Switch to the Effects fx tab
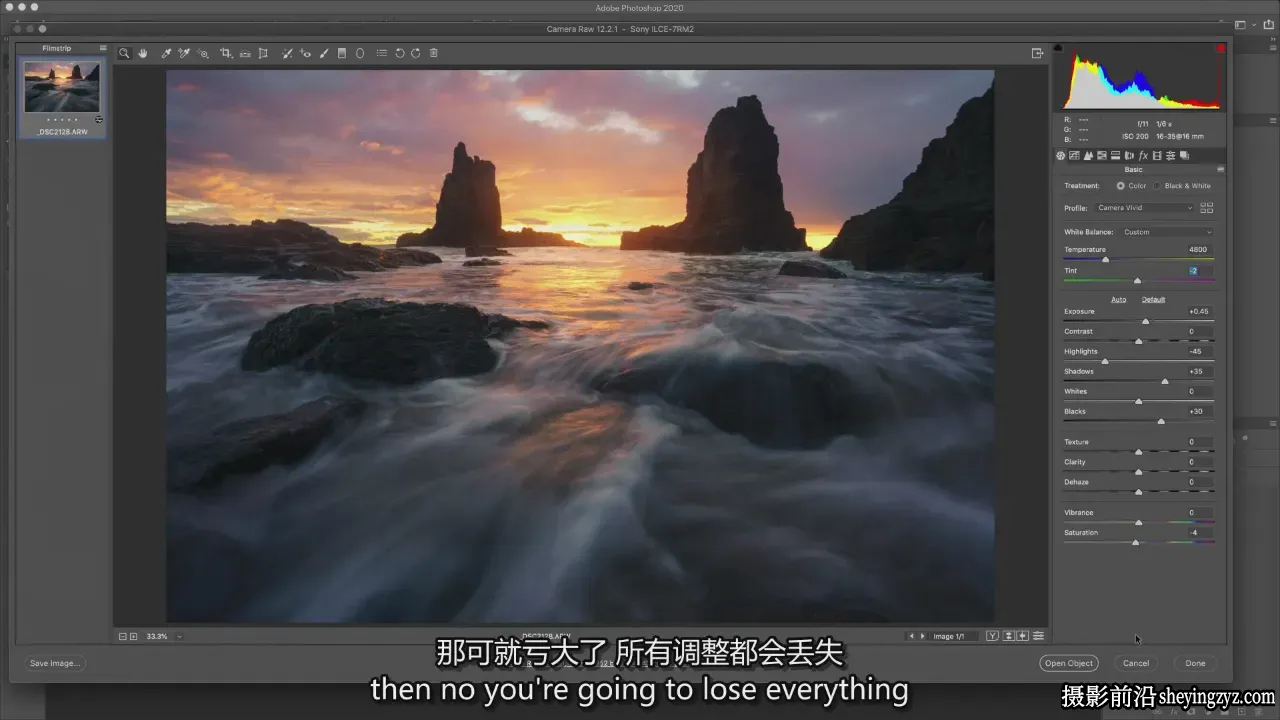The image size is (1280, 720). click(x=1143, y=156)
